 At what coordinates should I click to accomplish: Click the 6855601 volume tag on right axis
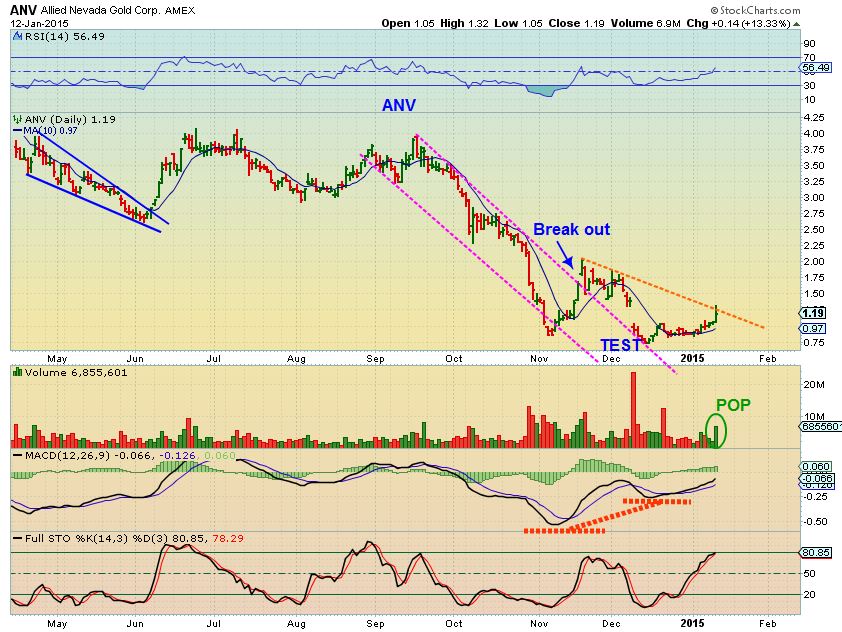click(x=820, y=426)
